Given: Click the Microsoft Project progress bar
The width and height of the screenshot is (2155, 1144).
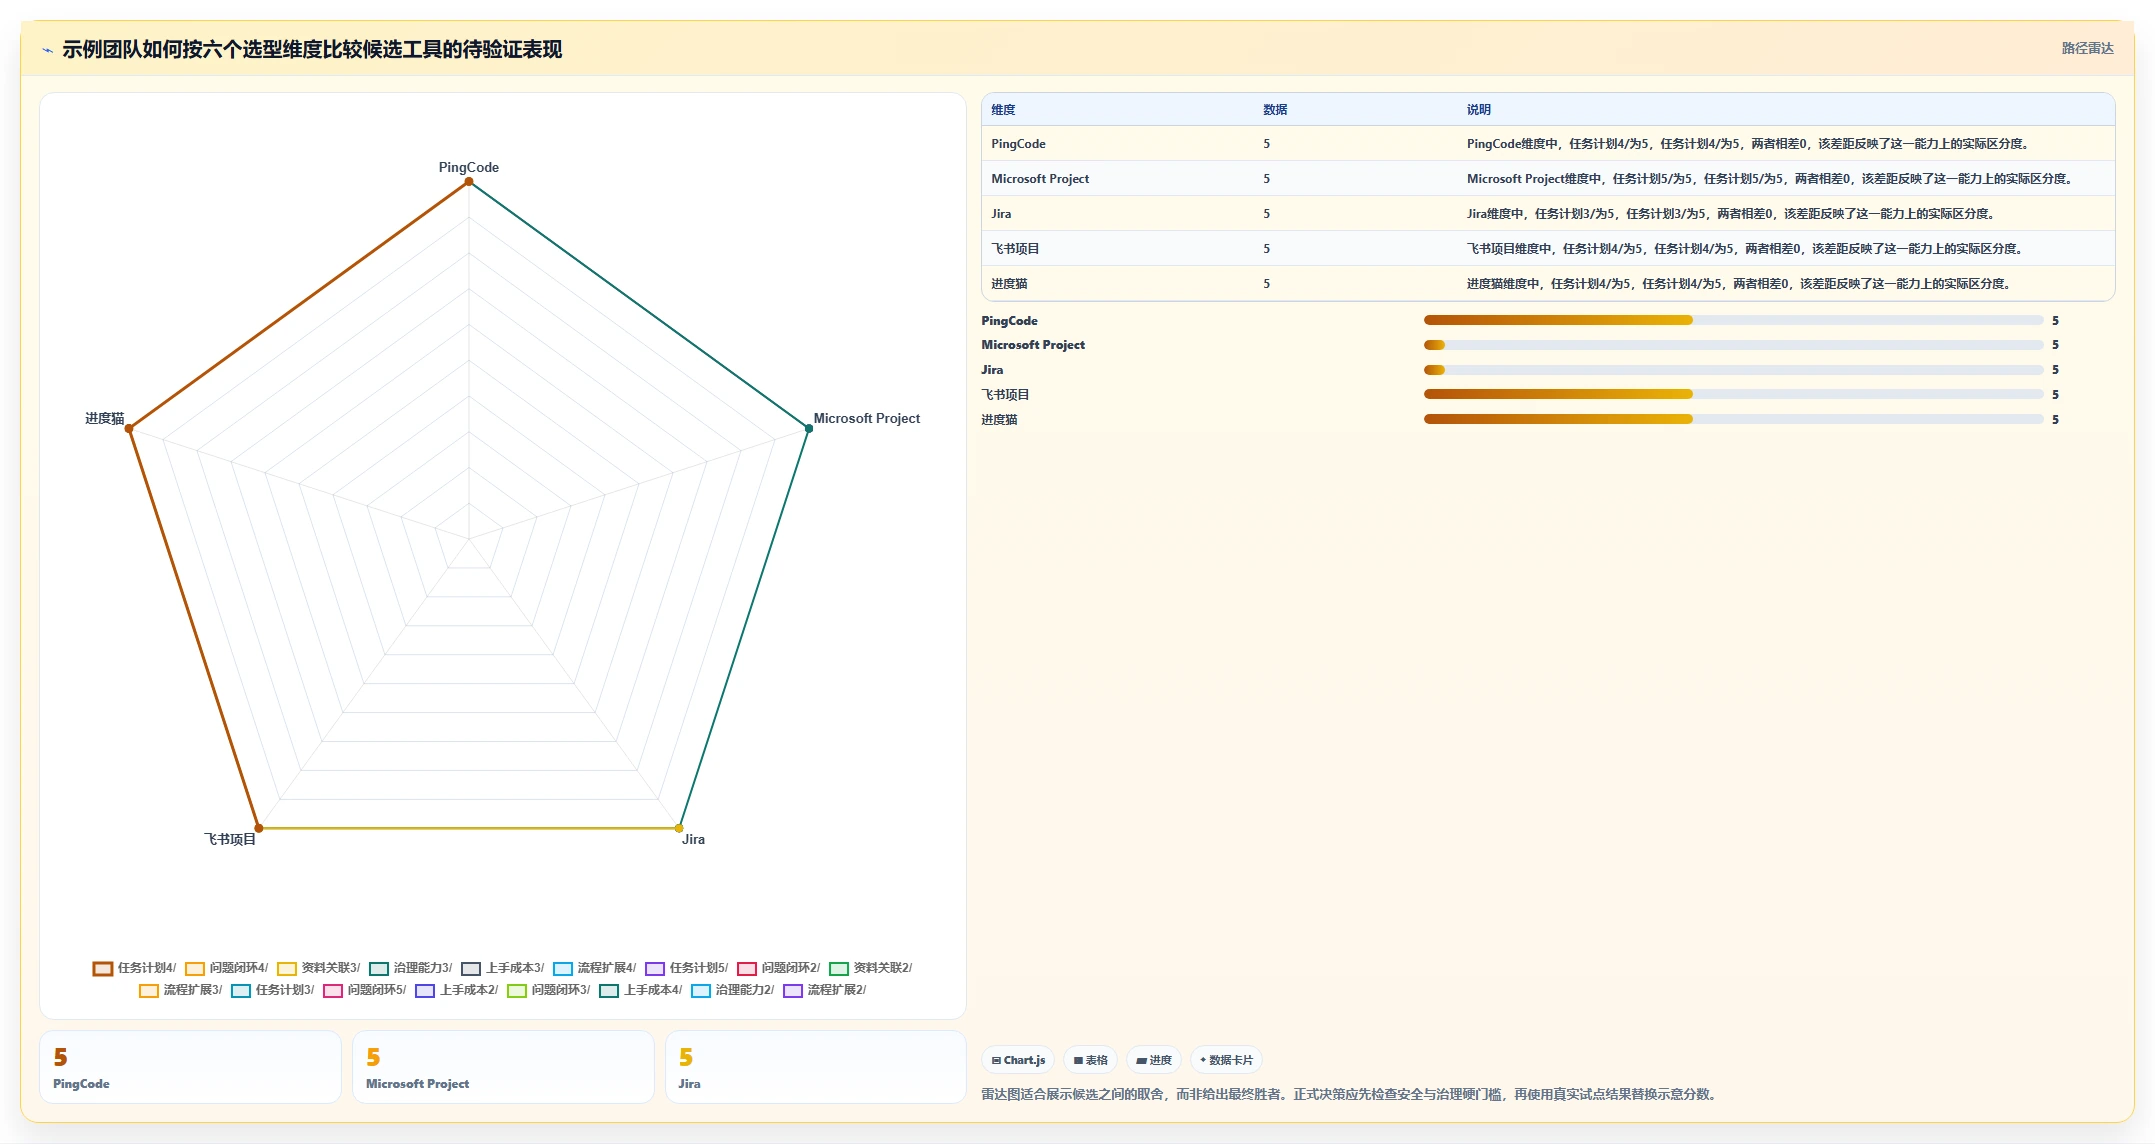Looking at the screenshot, I should (x=1733, y=345).
